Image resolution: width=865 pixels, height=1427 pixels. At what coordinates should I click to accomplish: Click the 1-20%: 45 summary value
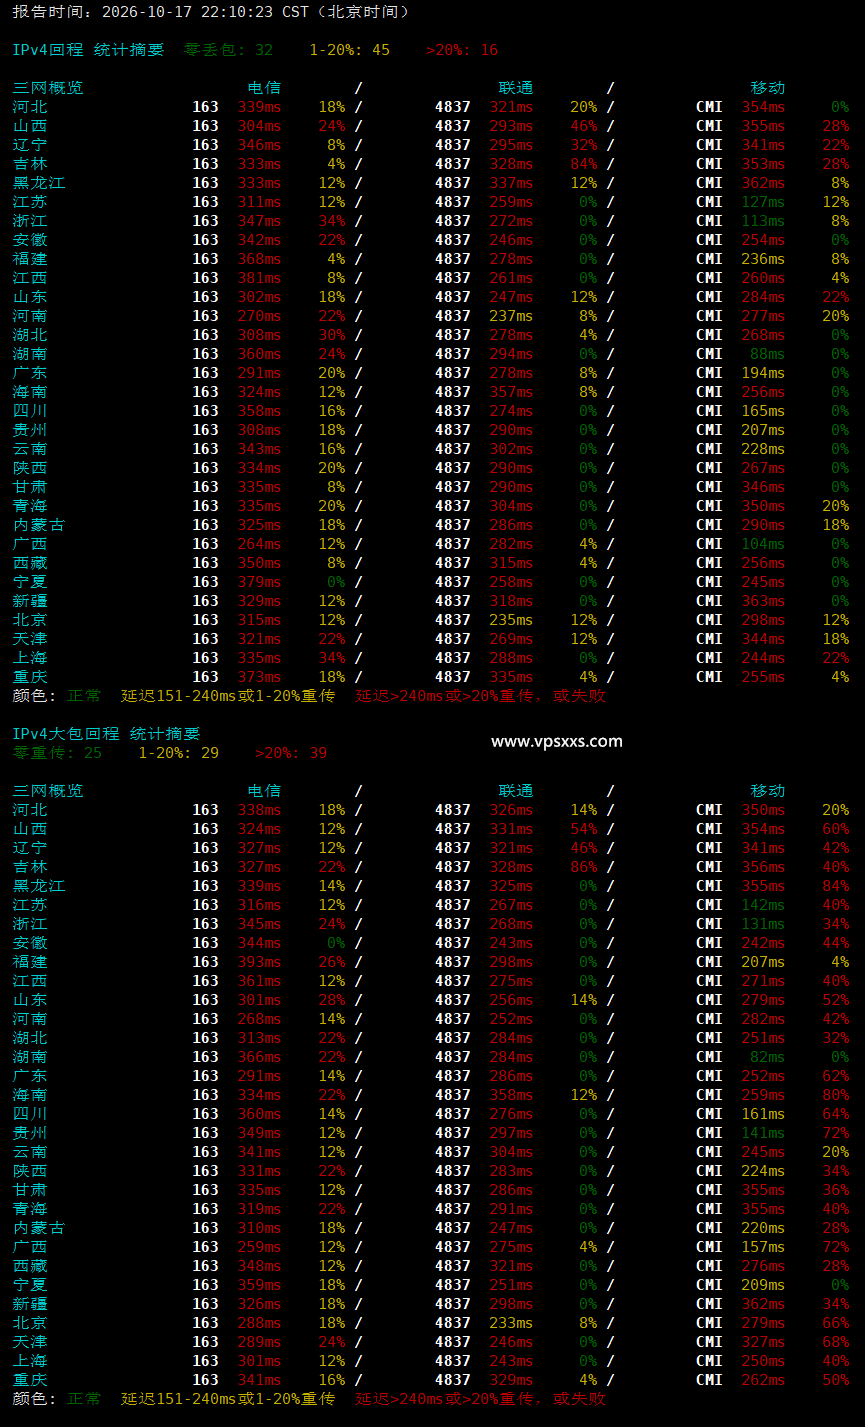(350, 50)
